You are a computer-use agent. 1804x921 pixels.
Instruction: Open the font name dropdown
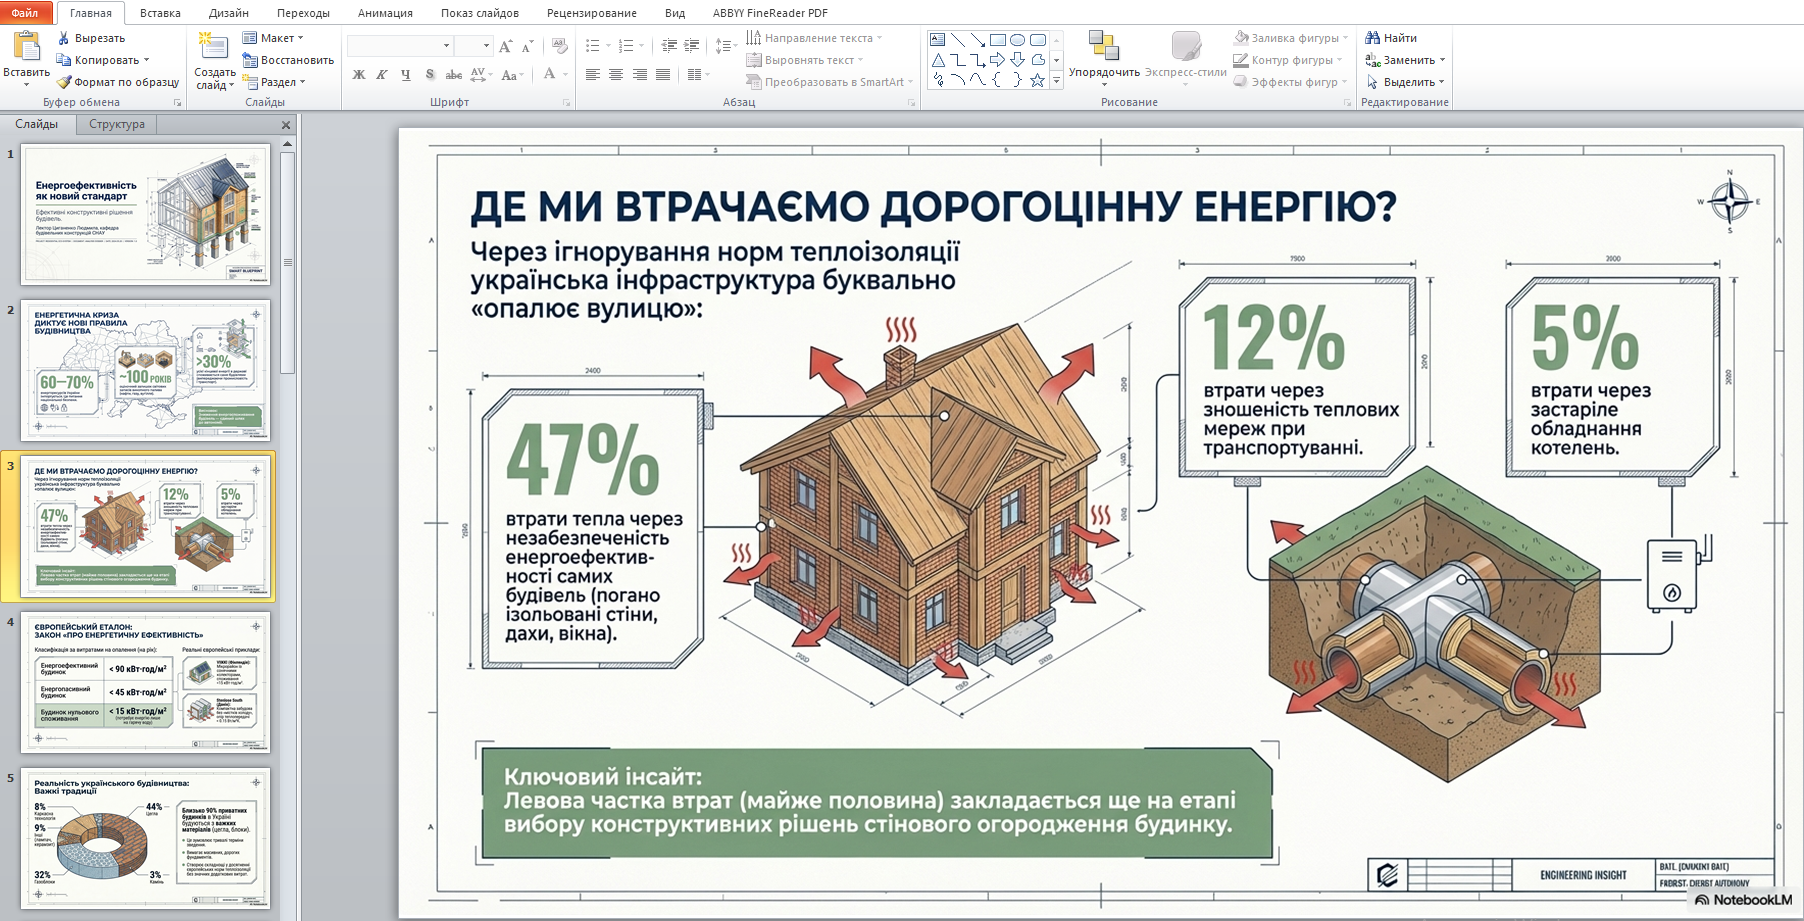pos(446,46)
